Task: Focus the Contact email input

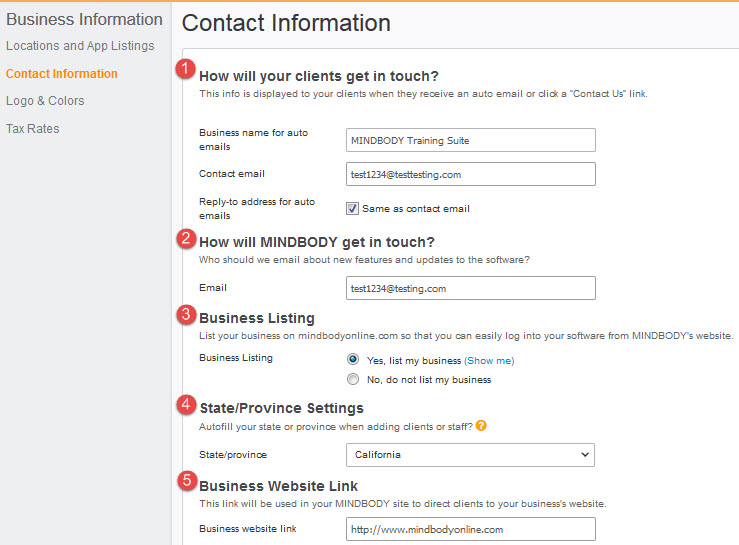Action: tap(470, 174)
